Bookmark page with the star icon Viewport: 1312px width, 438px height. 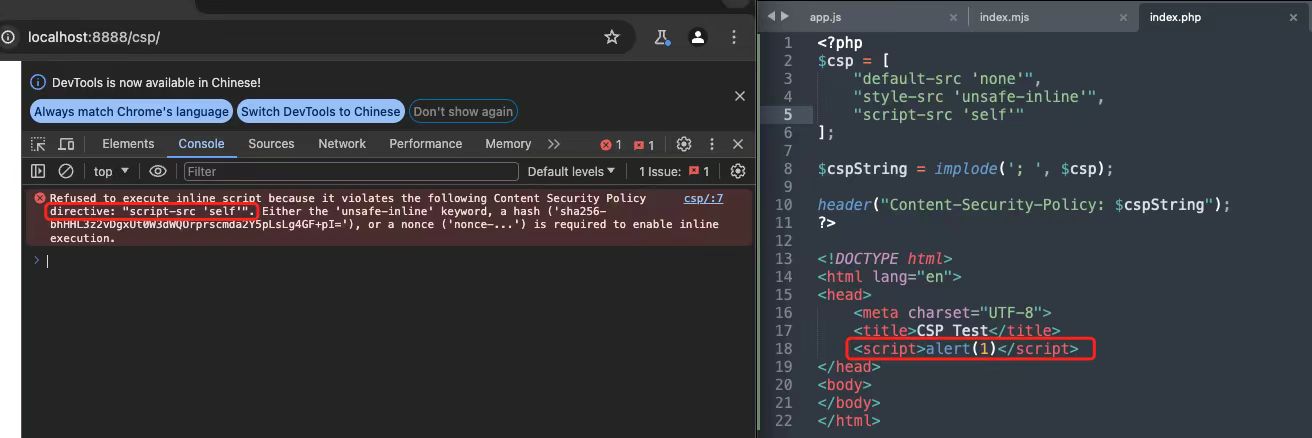click(612, 37)
